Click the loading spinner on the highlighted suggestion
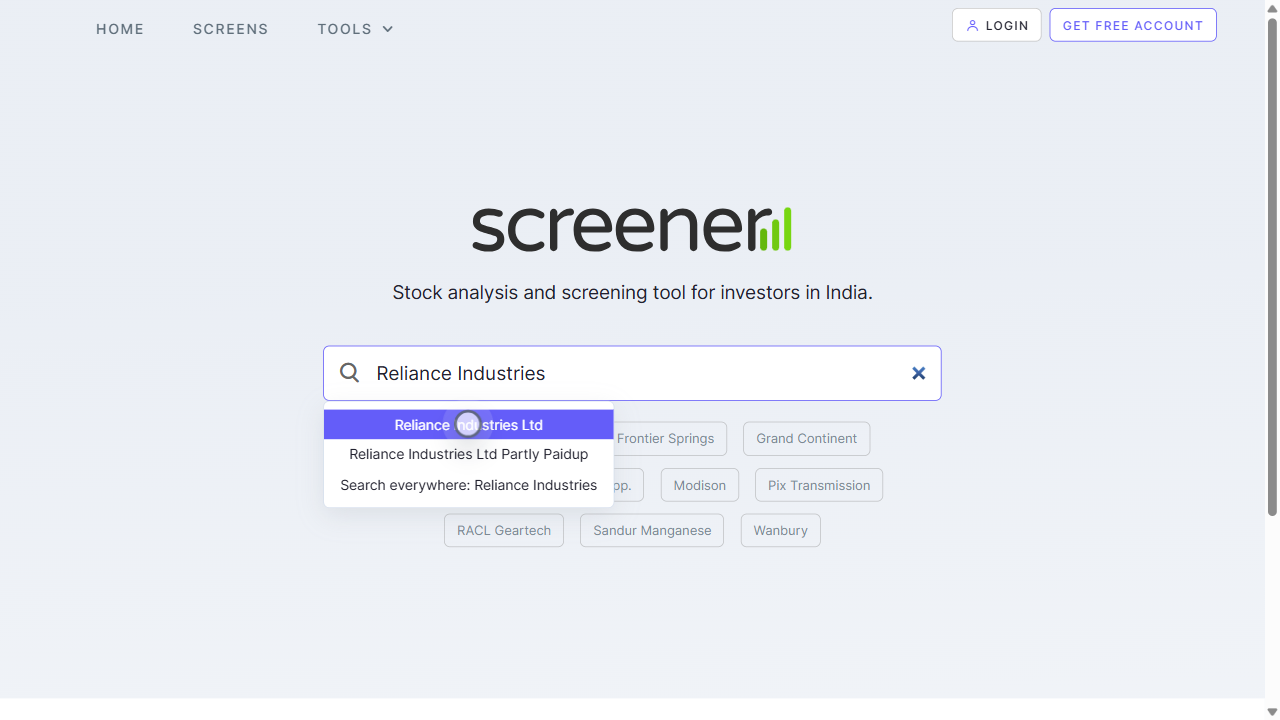 click(468, 424)
